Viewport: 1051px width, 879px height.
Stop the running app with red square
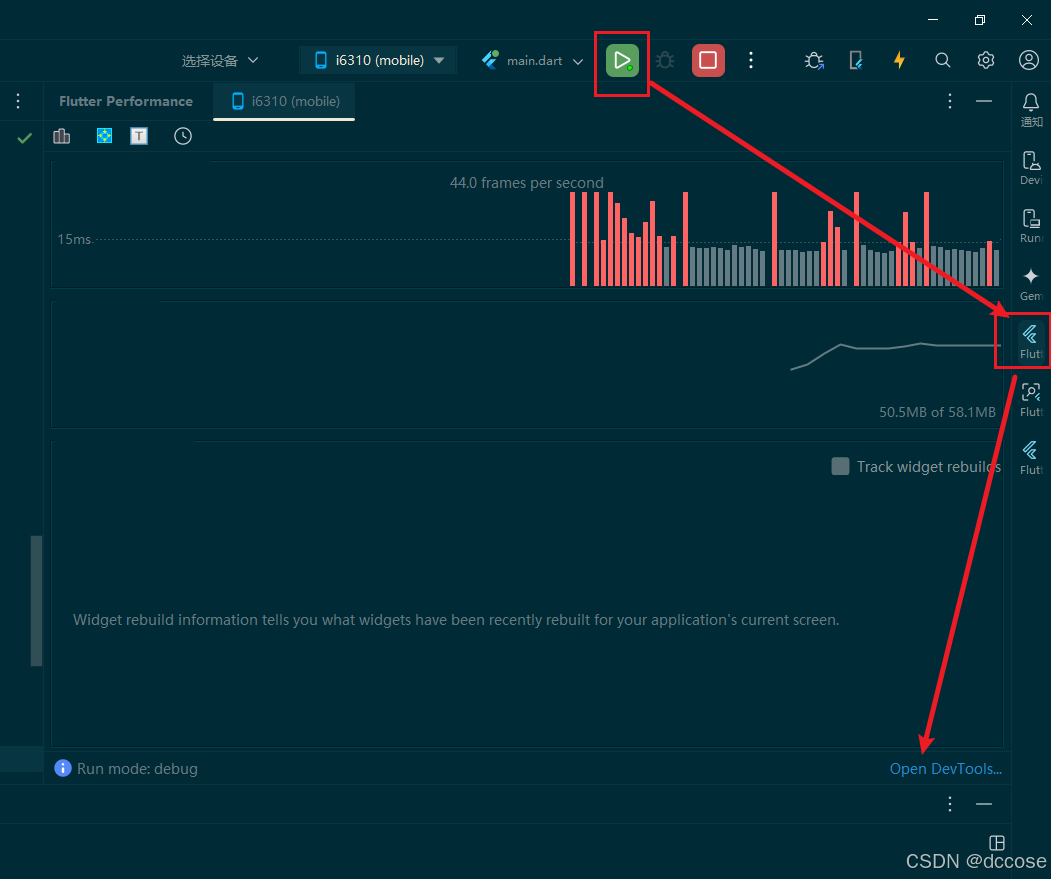(708, 60)
